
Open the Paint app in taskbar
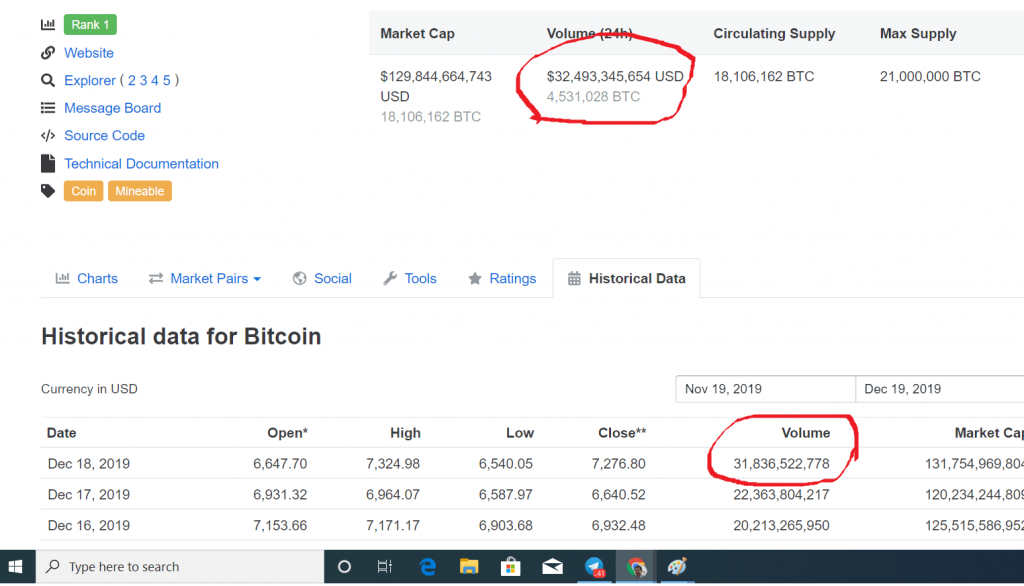click(x=677, y=567)
